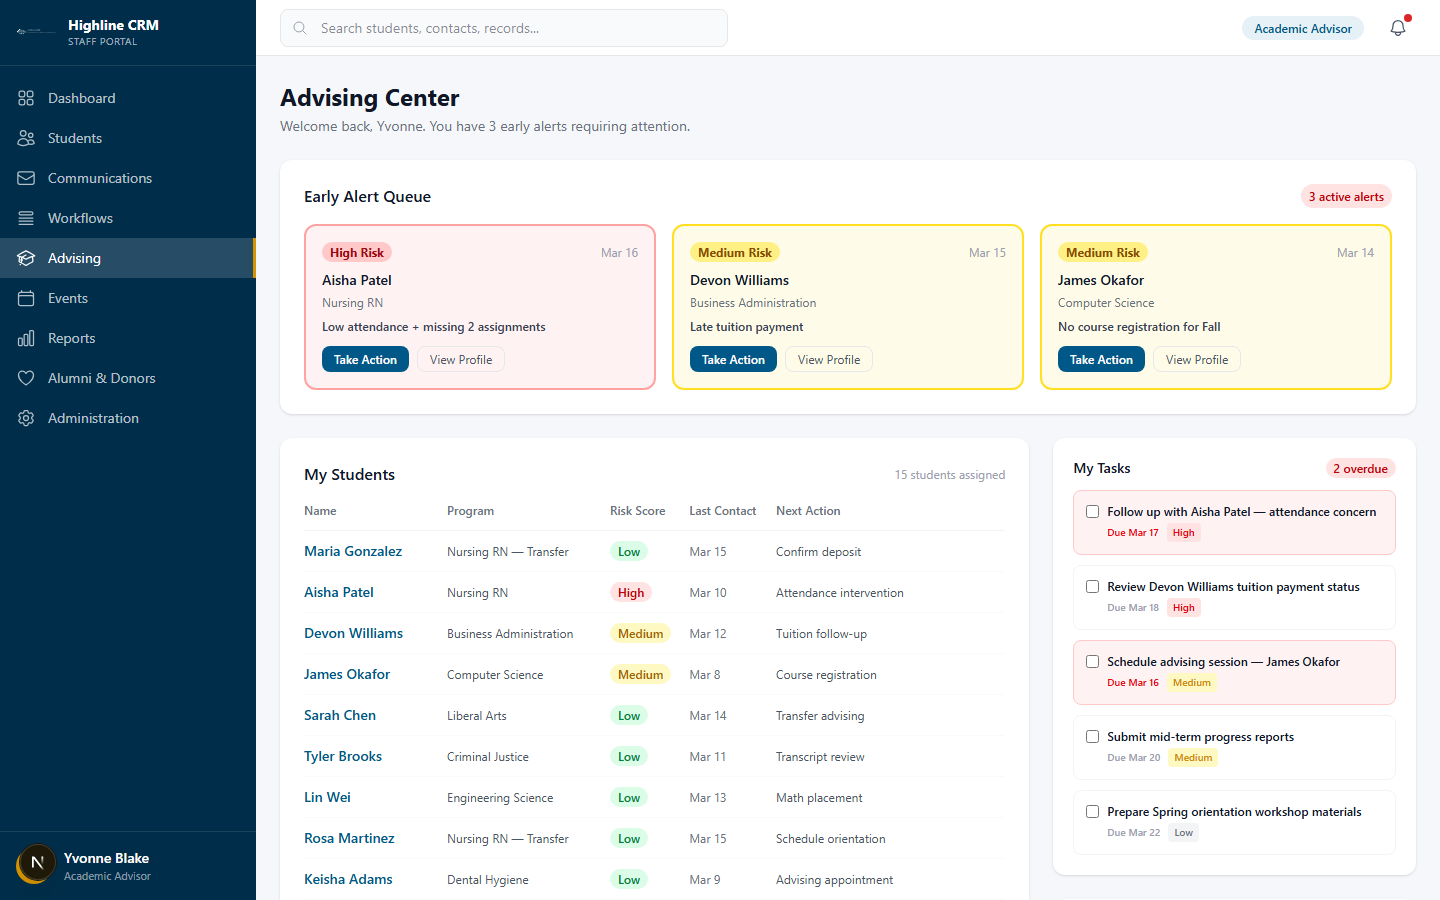This screenshot has width=1440, height=900.
Task: Click the notification bell with red badge
Action: pos(1397,28)
